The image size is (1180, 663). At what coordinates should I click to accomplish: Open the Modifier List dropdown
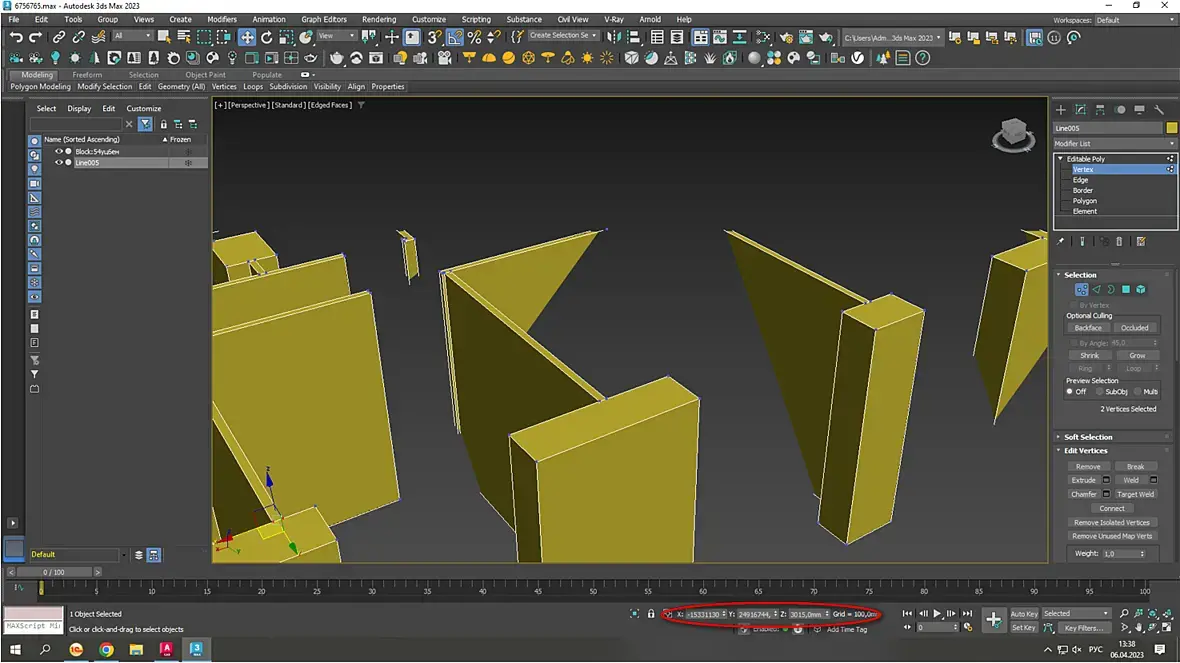(1115, 144)
